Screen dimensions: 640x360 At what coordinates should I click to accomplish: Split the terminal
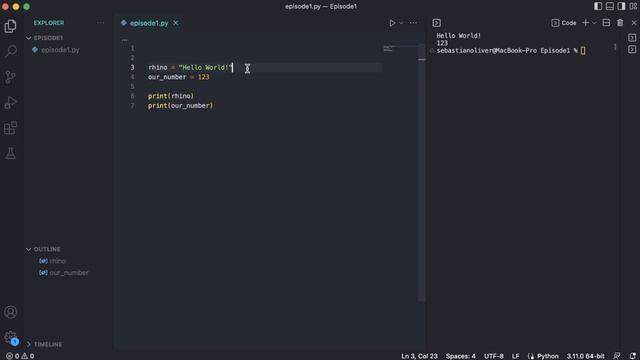tap(606, 23)
